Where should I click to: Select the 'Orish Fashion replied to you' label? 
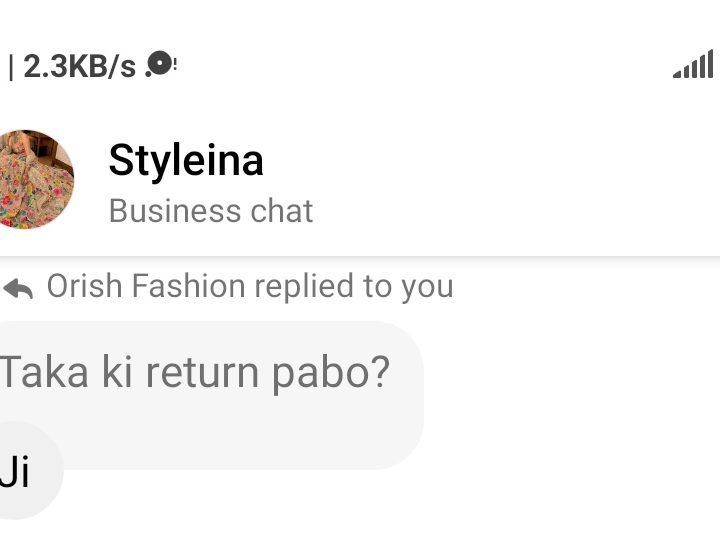250,287
